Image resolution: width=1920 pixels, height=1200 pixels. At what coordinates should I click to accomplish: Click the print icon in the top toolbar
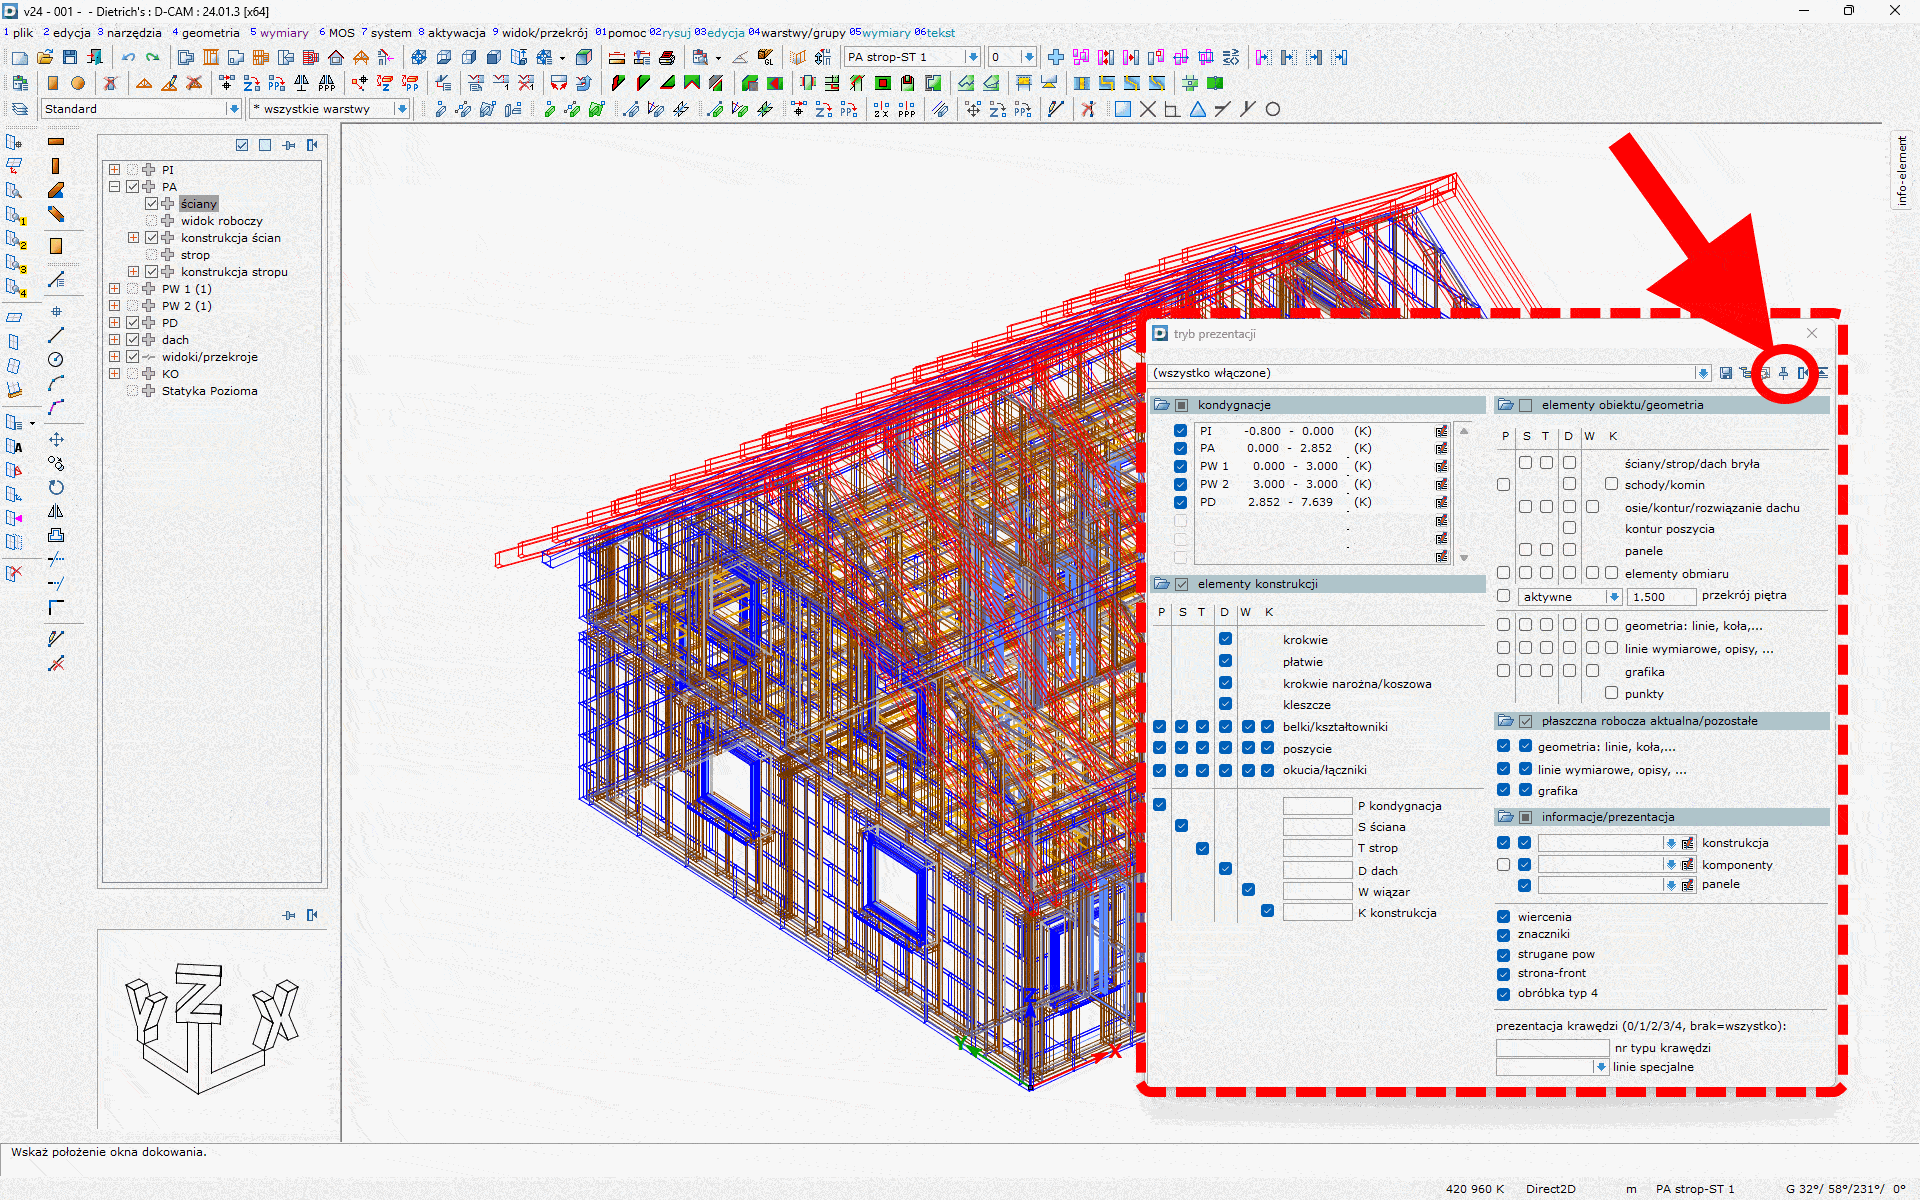(667, 57)
